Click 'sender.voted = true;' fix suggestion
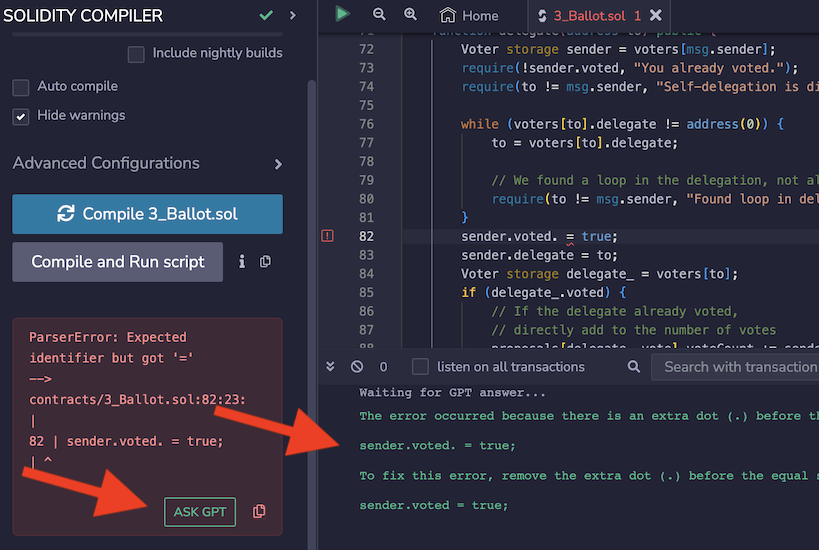 434,506
